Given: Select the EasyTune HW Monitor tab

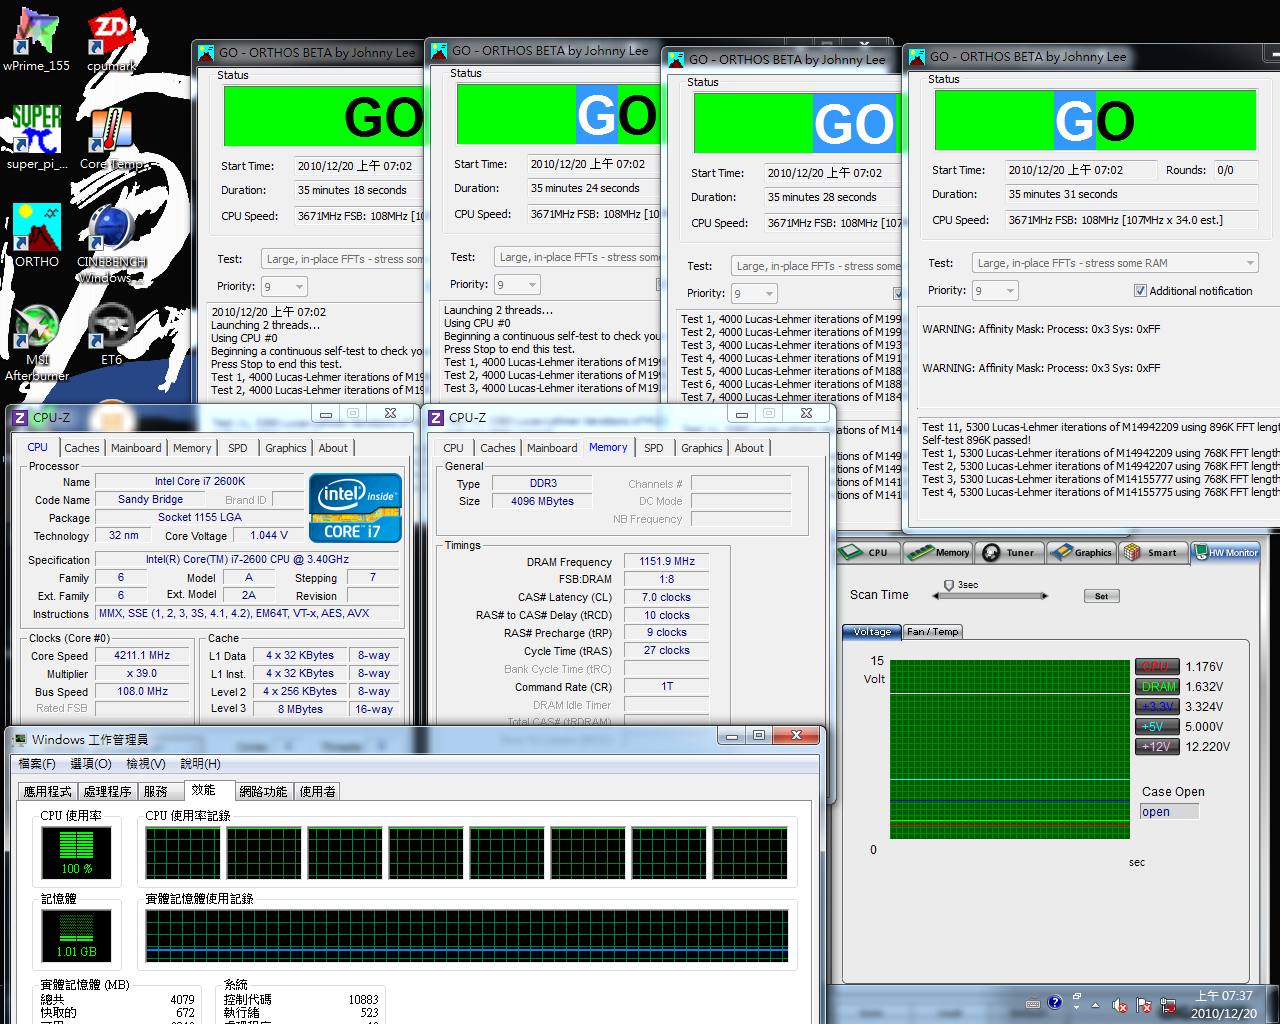Looking at the screenshot, I should coord(1226,552).
